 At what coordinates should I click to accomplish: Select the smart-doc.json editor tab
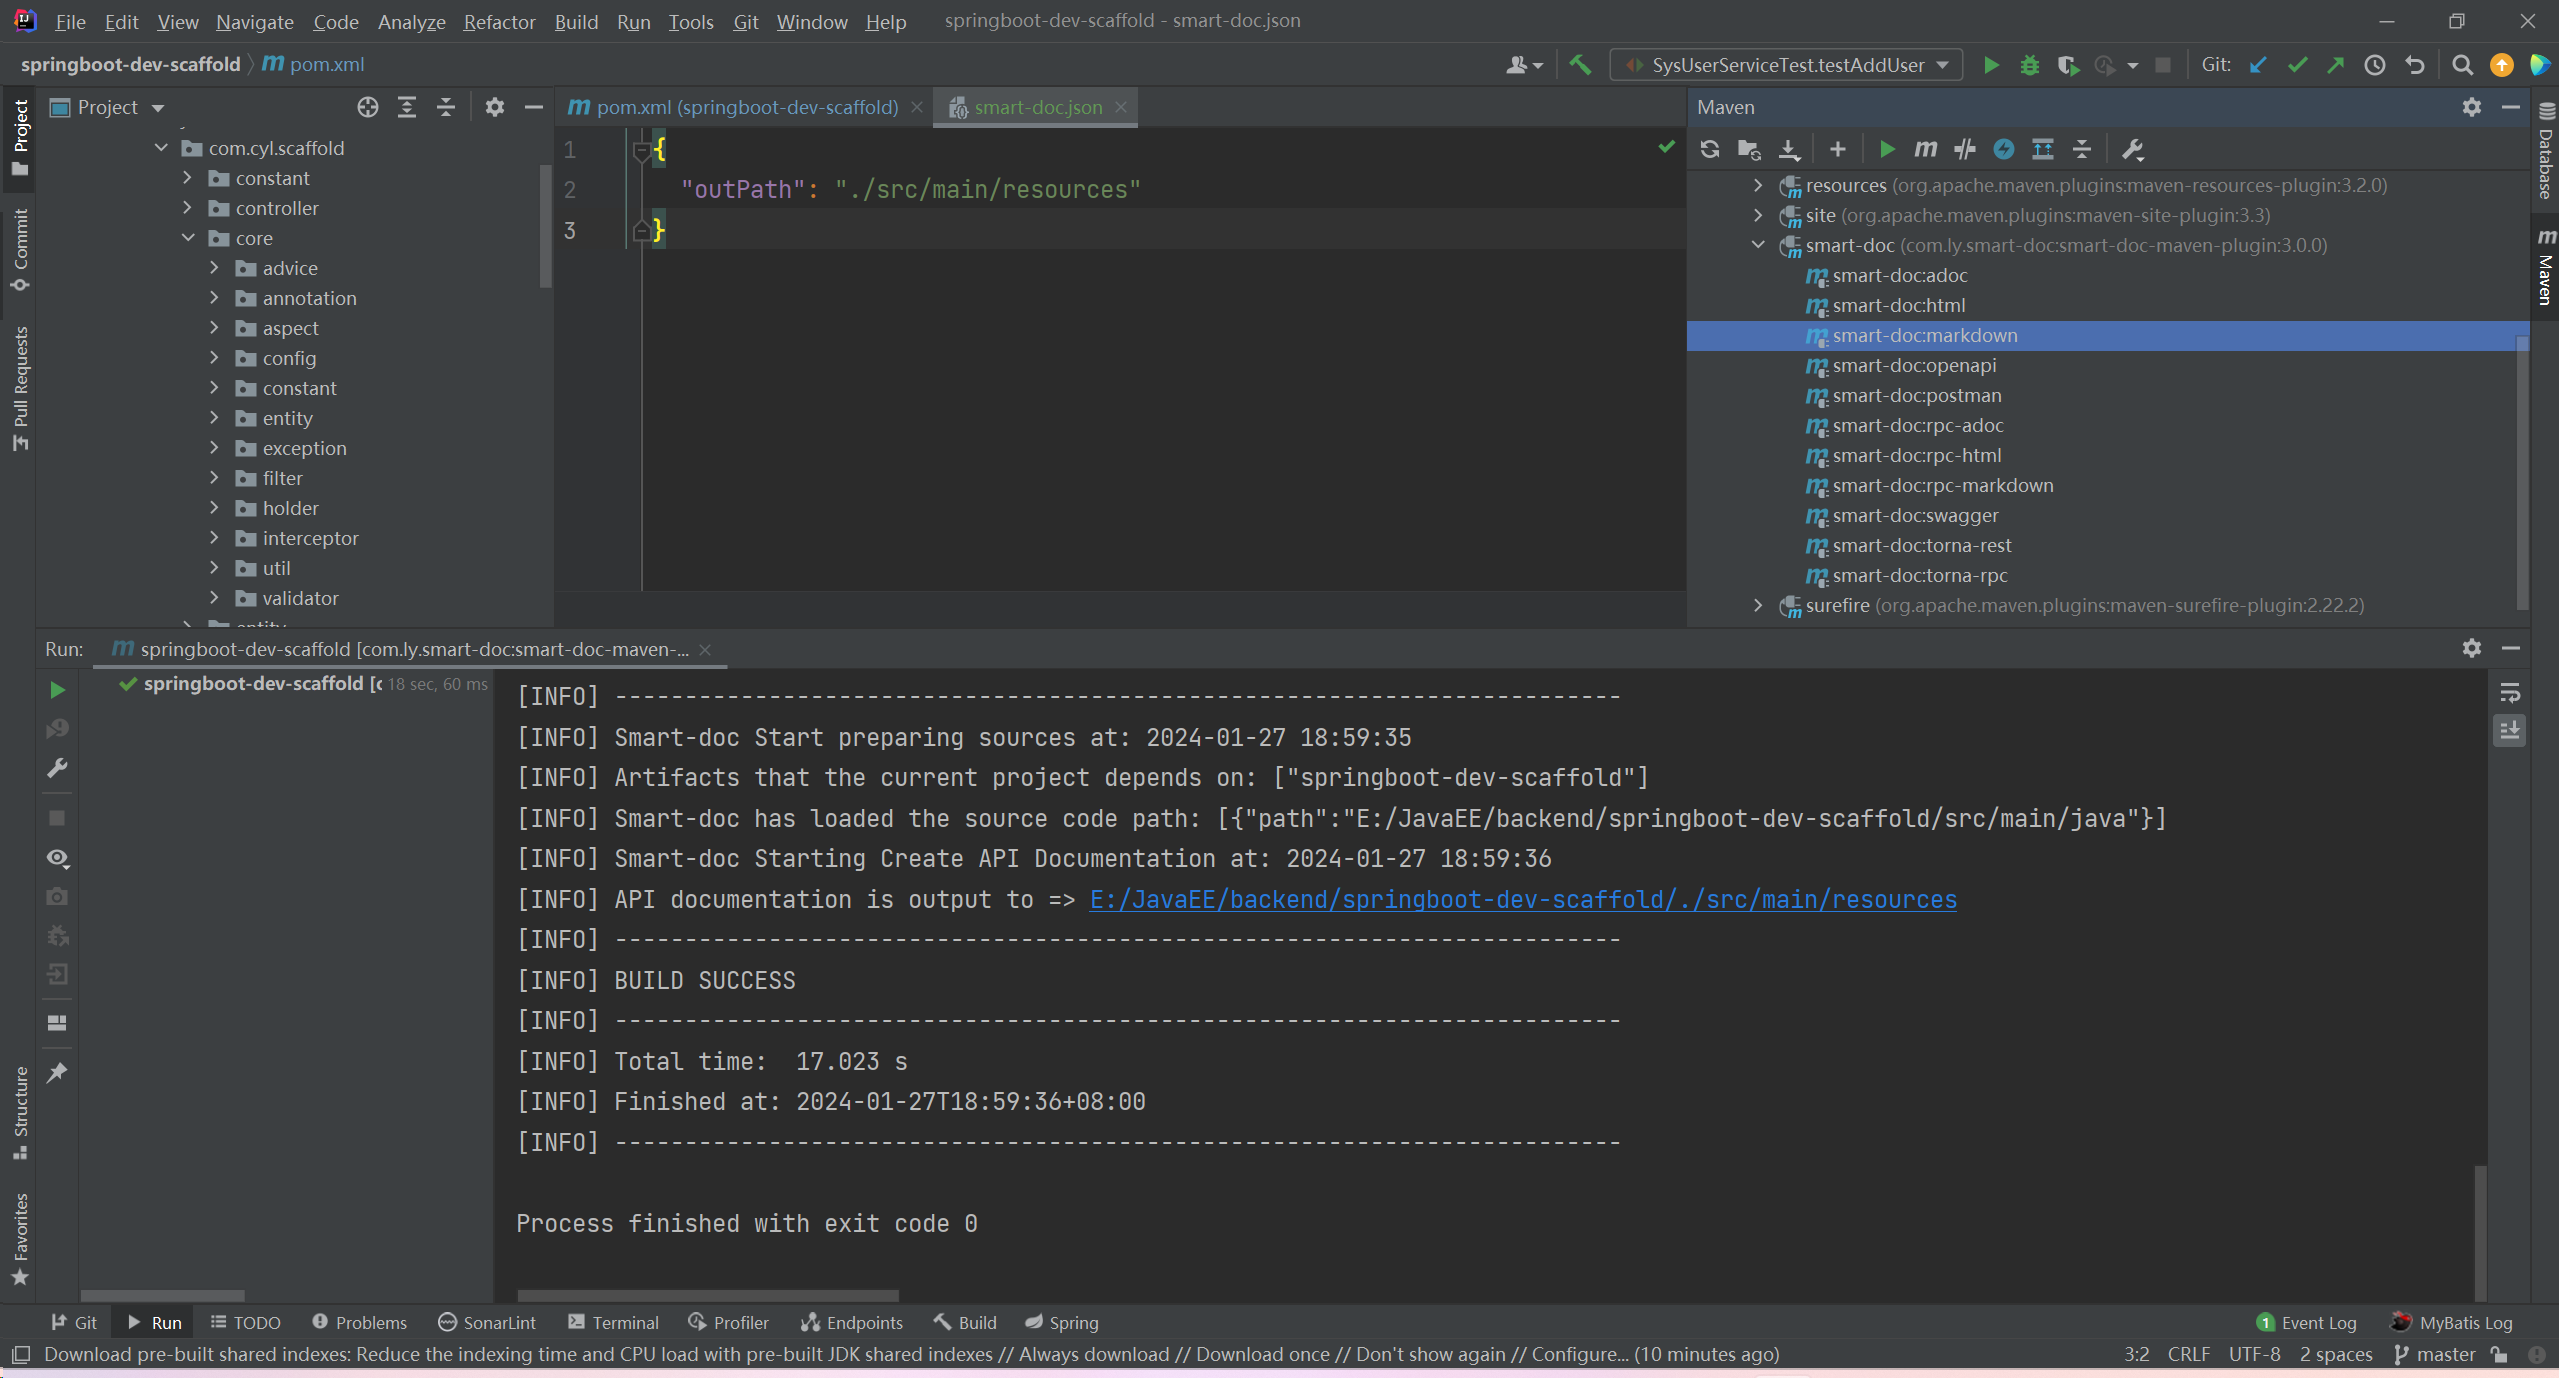[x=1037, y=105]
